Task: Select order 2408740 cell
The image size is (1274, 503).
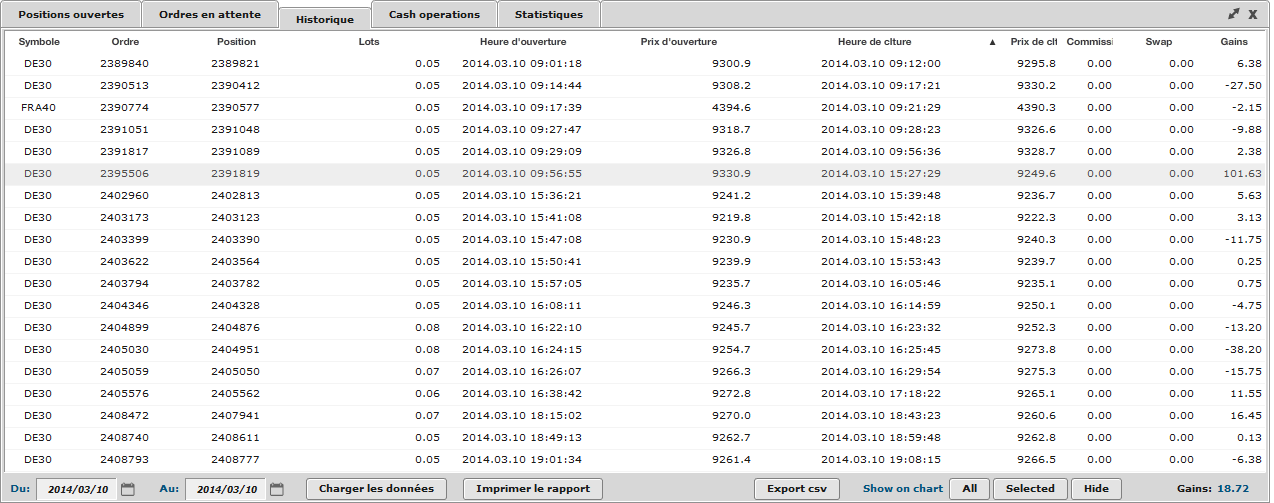Action: [125, 438]
